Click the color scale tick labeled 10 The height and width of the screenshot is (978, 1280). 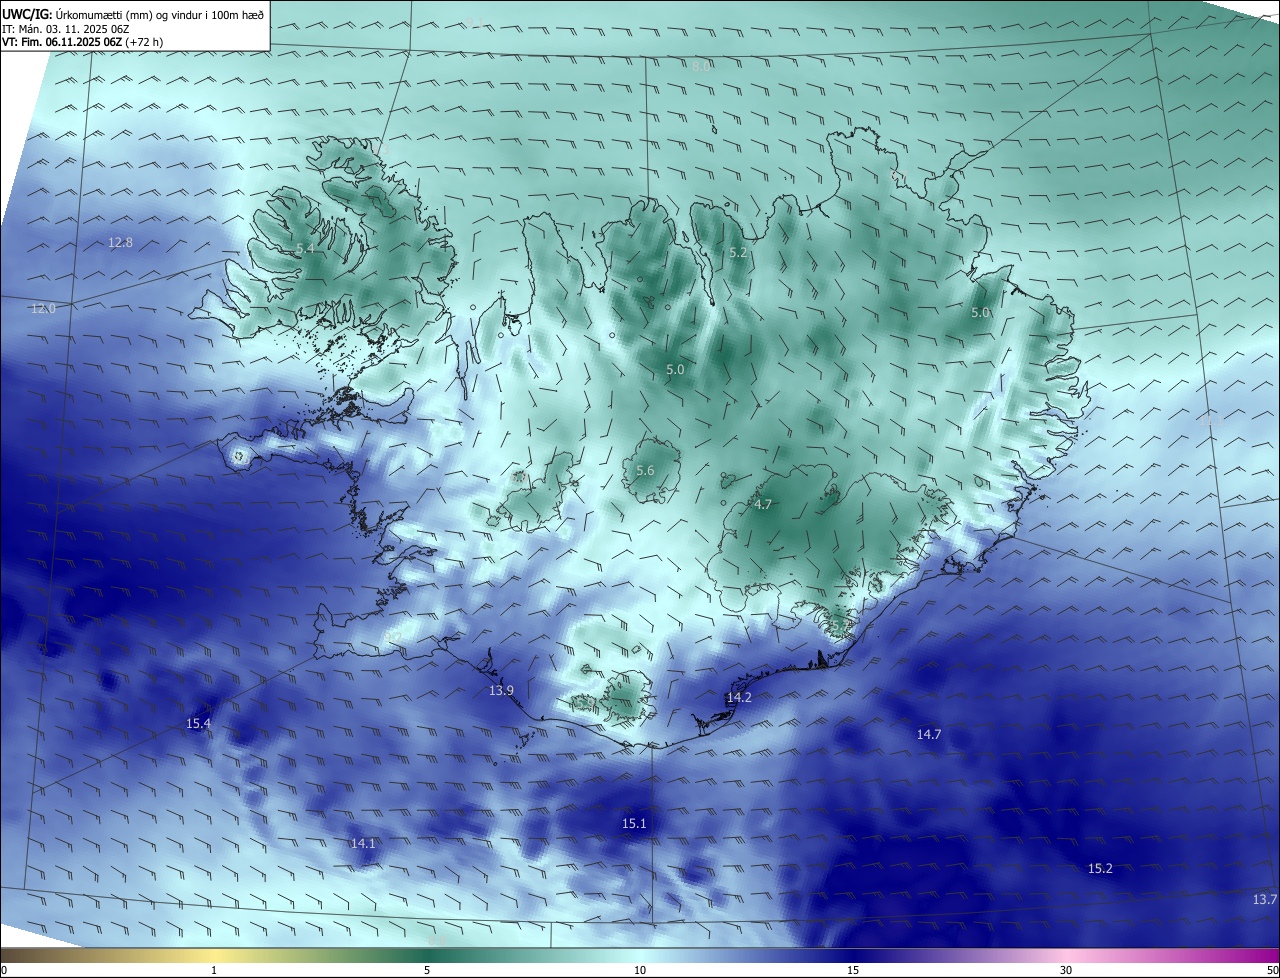[640, 970]
